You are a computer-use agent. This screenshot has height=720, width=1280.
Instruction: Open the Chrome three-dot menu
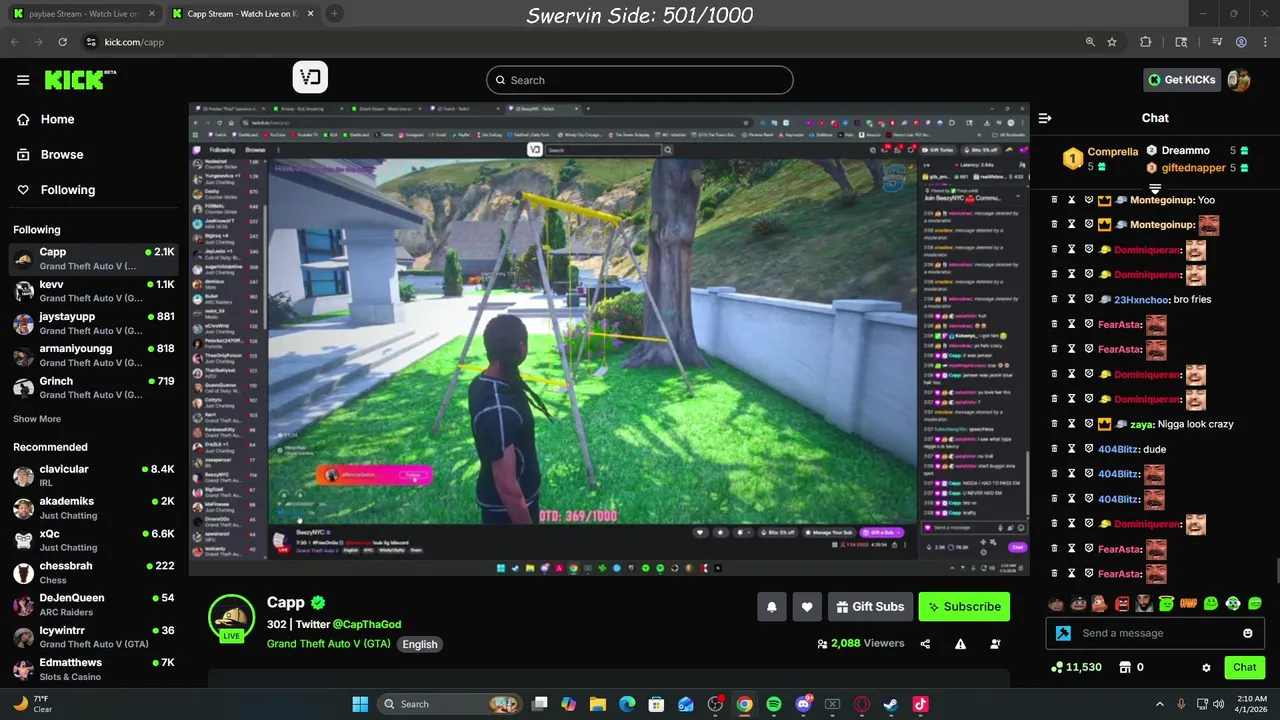click(1265, 42)
